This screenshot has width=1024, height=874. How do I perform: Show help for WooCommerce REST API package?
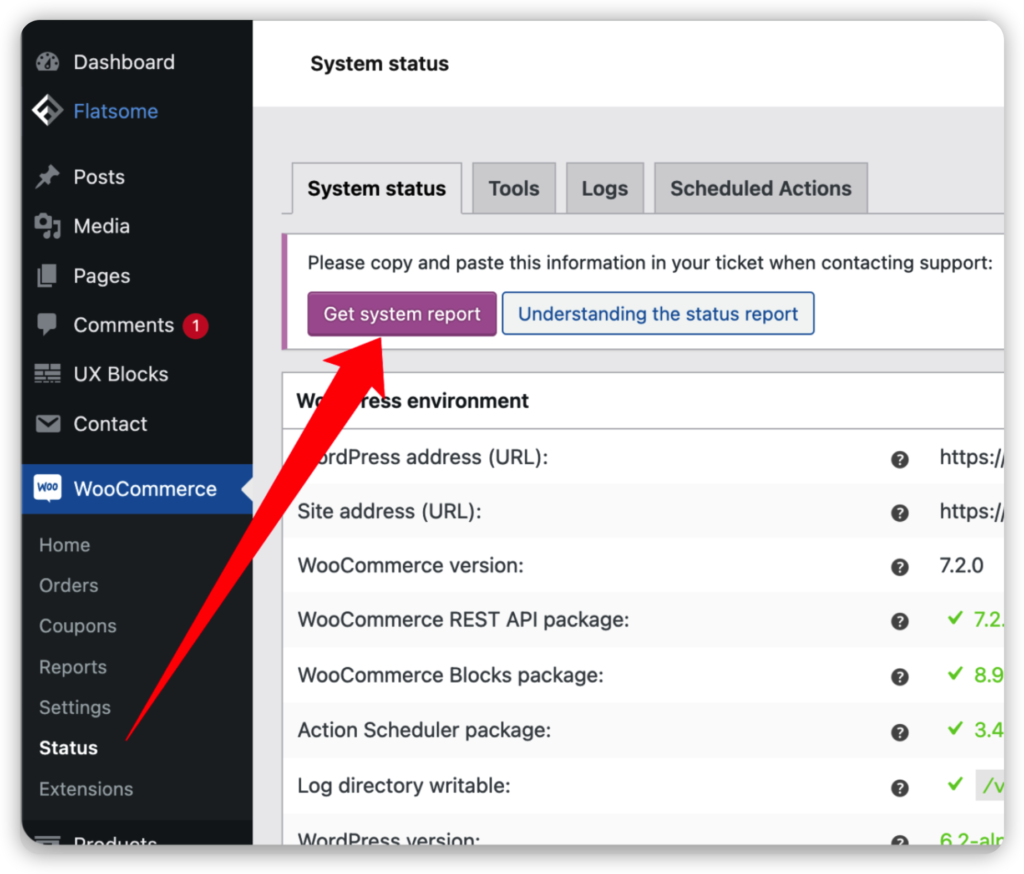click(900, 621)
